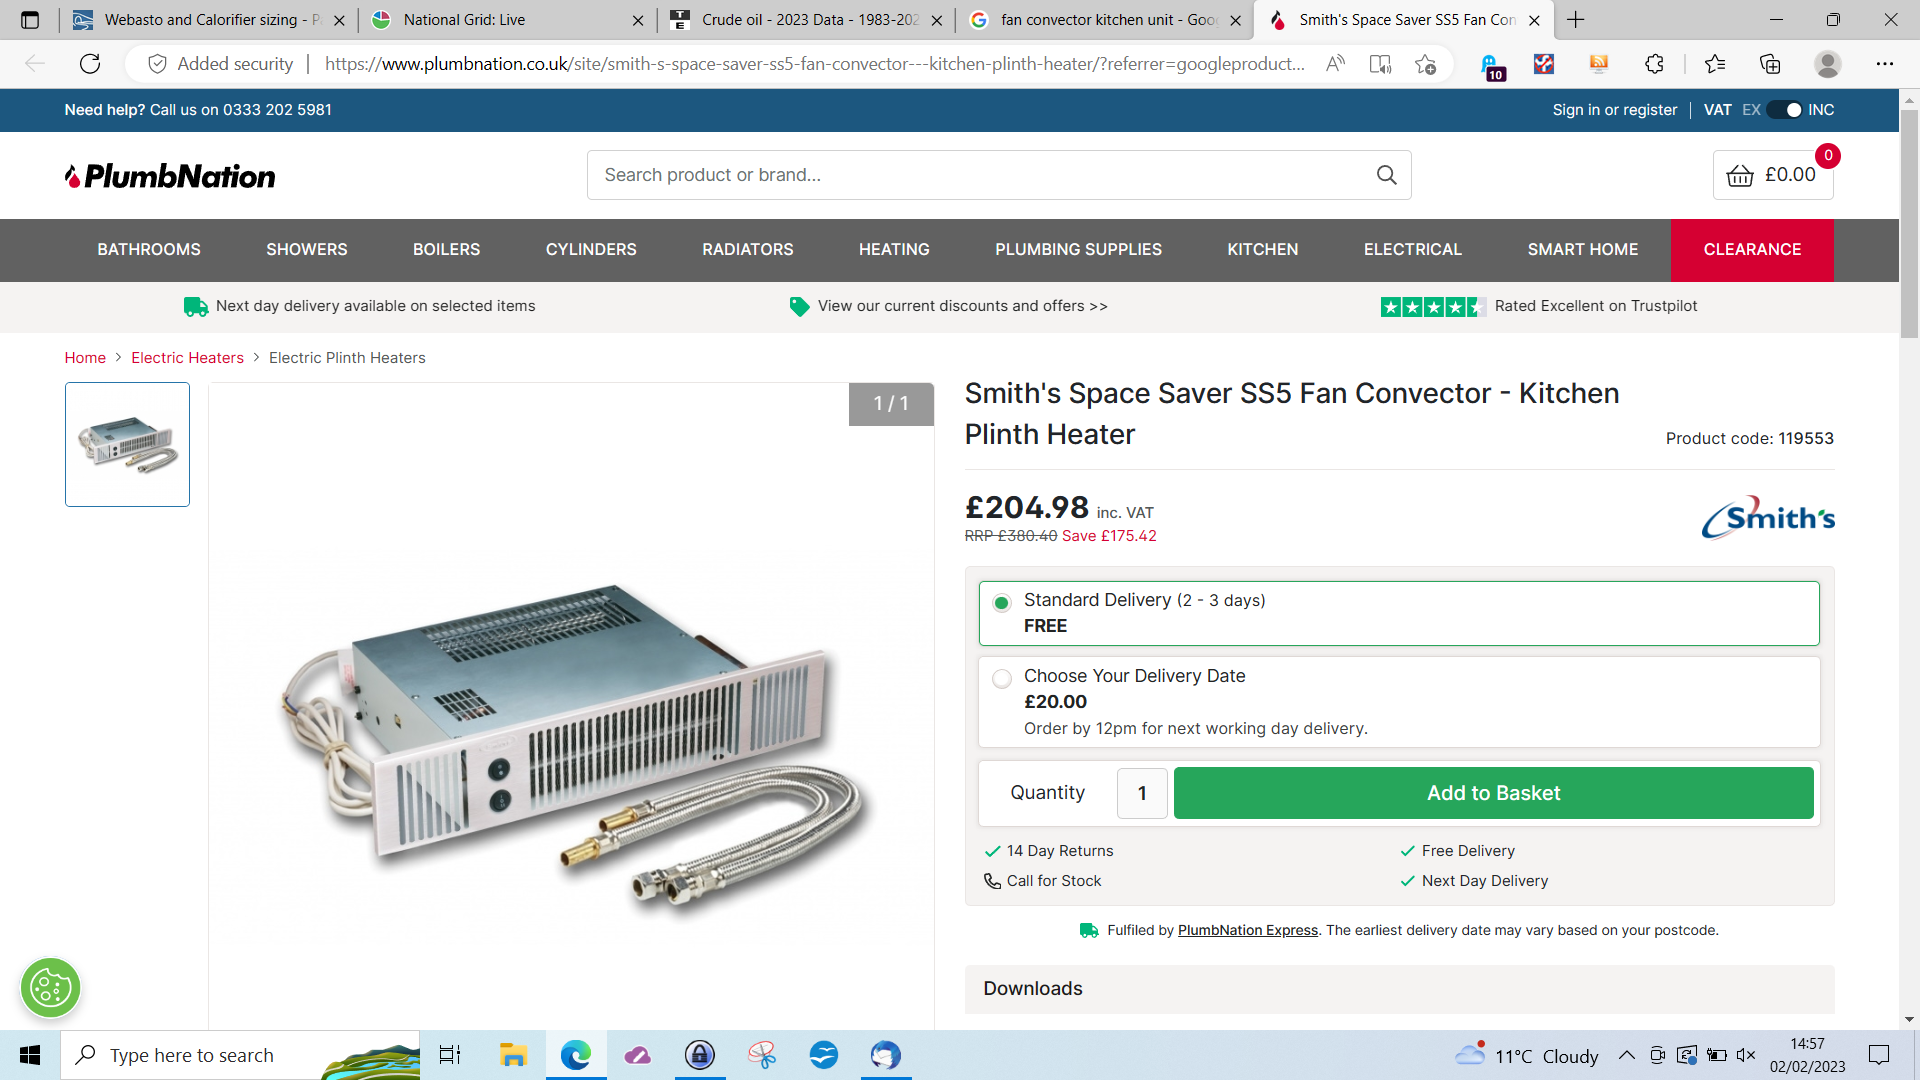Click the search magnifier icon
The height and width of the screenshot is (1080, 1920).
coord(1386,175)
